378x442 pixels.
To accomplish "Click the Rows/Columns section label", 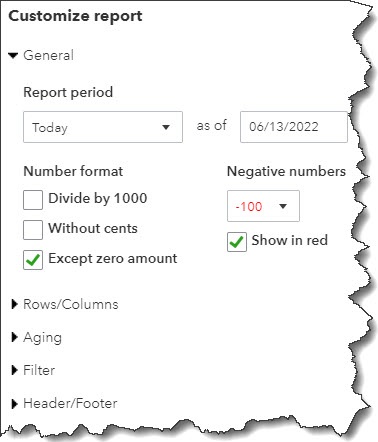I will pyautogui.click(x=71, y=304).
